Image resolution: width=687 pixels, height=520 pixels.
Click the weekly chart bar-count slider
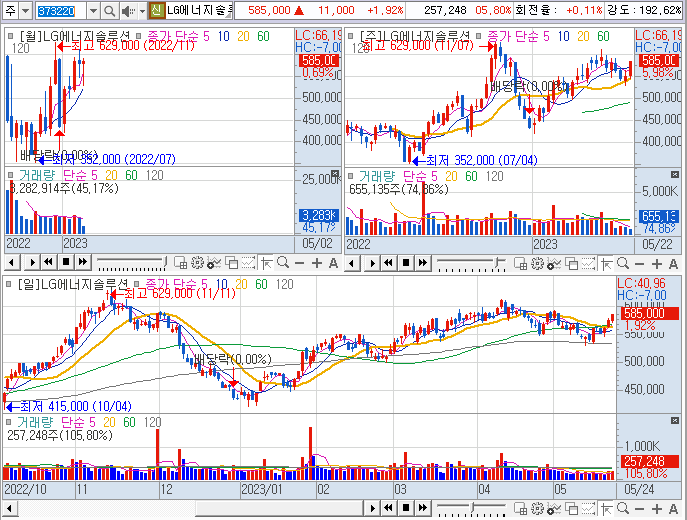471,264
